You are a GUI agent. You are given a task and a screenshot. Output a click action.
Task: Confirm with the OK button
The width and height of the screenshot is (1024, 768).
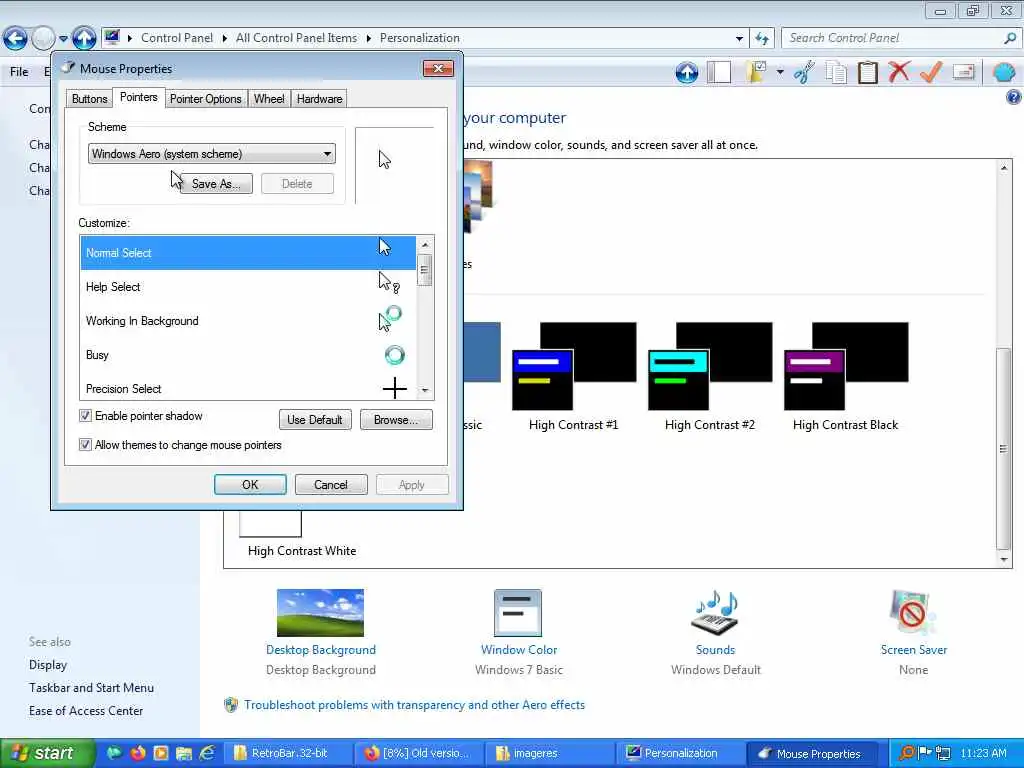pos(250,485)
